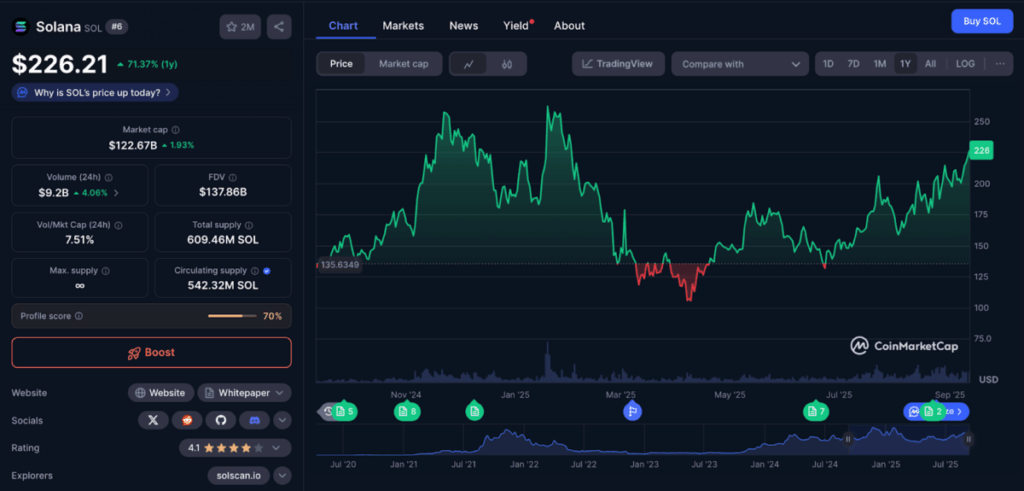The height and width of the screenshot is (491, 1024).
Task: Expand more socials chevron
Action: tap(282, 420)
